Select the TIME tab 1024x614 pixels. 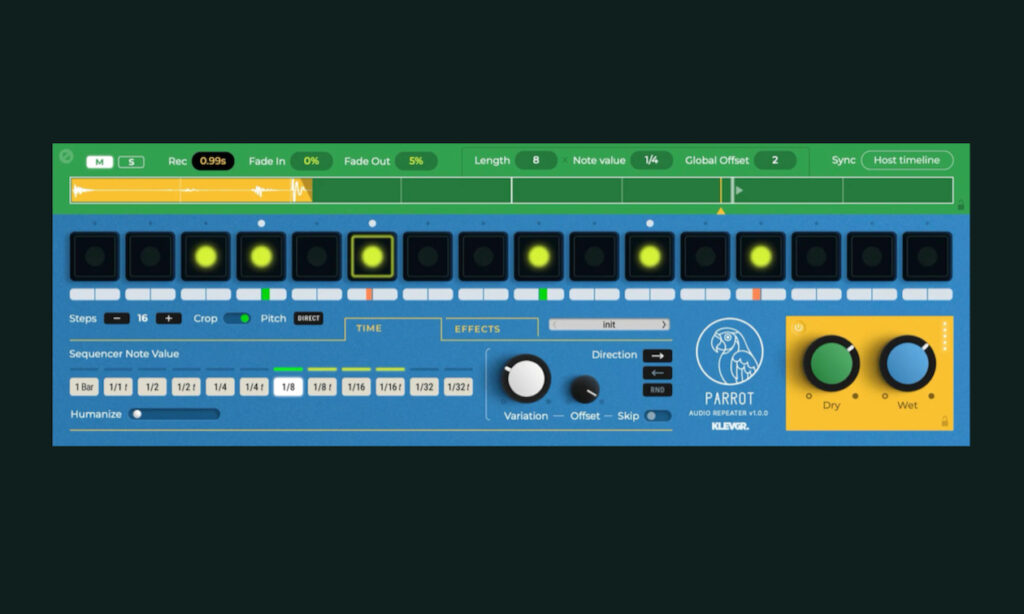(369, 329)
